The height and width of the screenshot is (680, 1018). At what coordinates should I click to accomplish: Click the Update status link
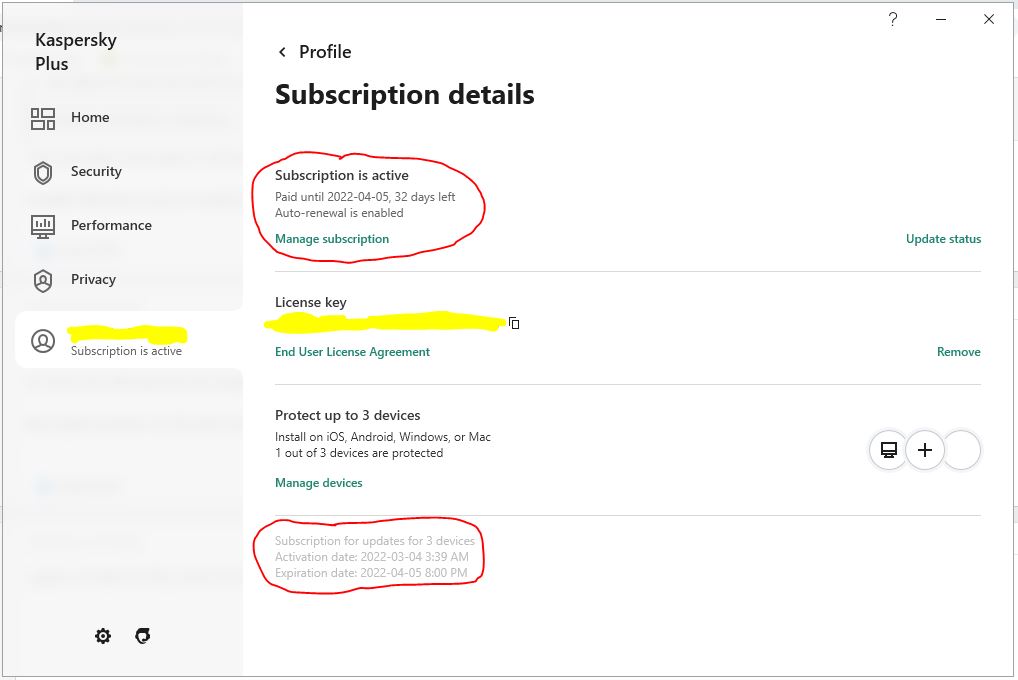(x=943, y=239)
